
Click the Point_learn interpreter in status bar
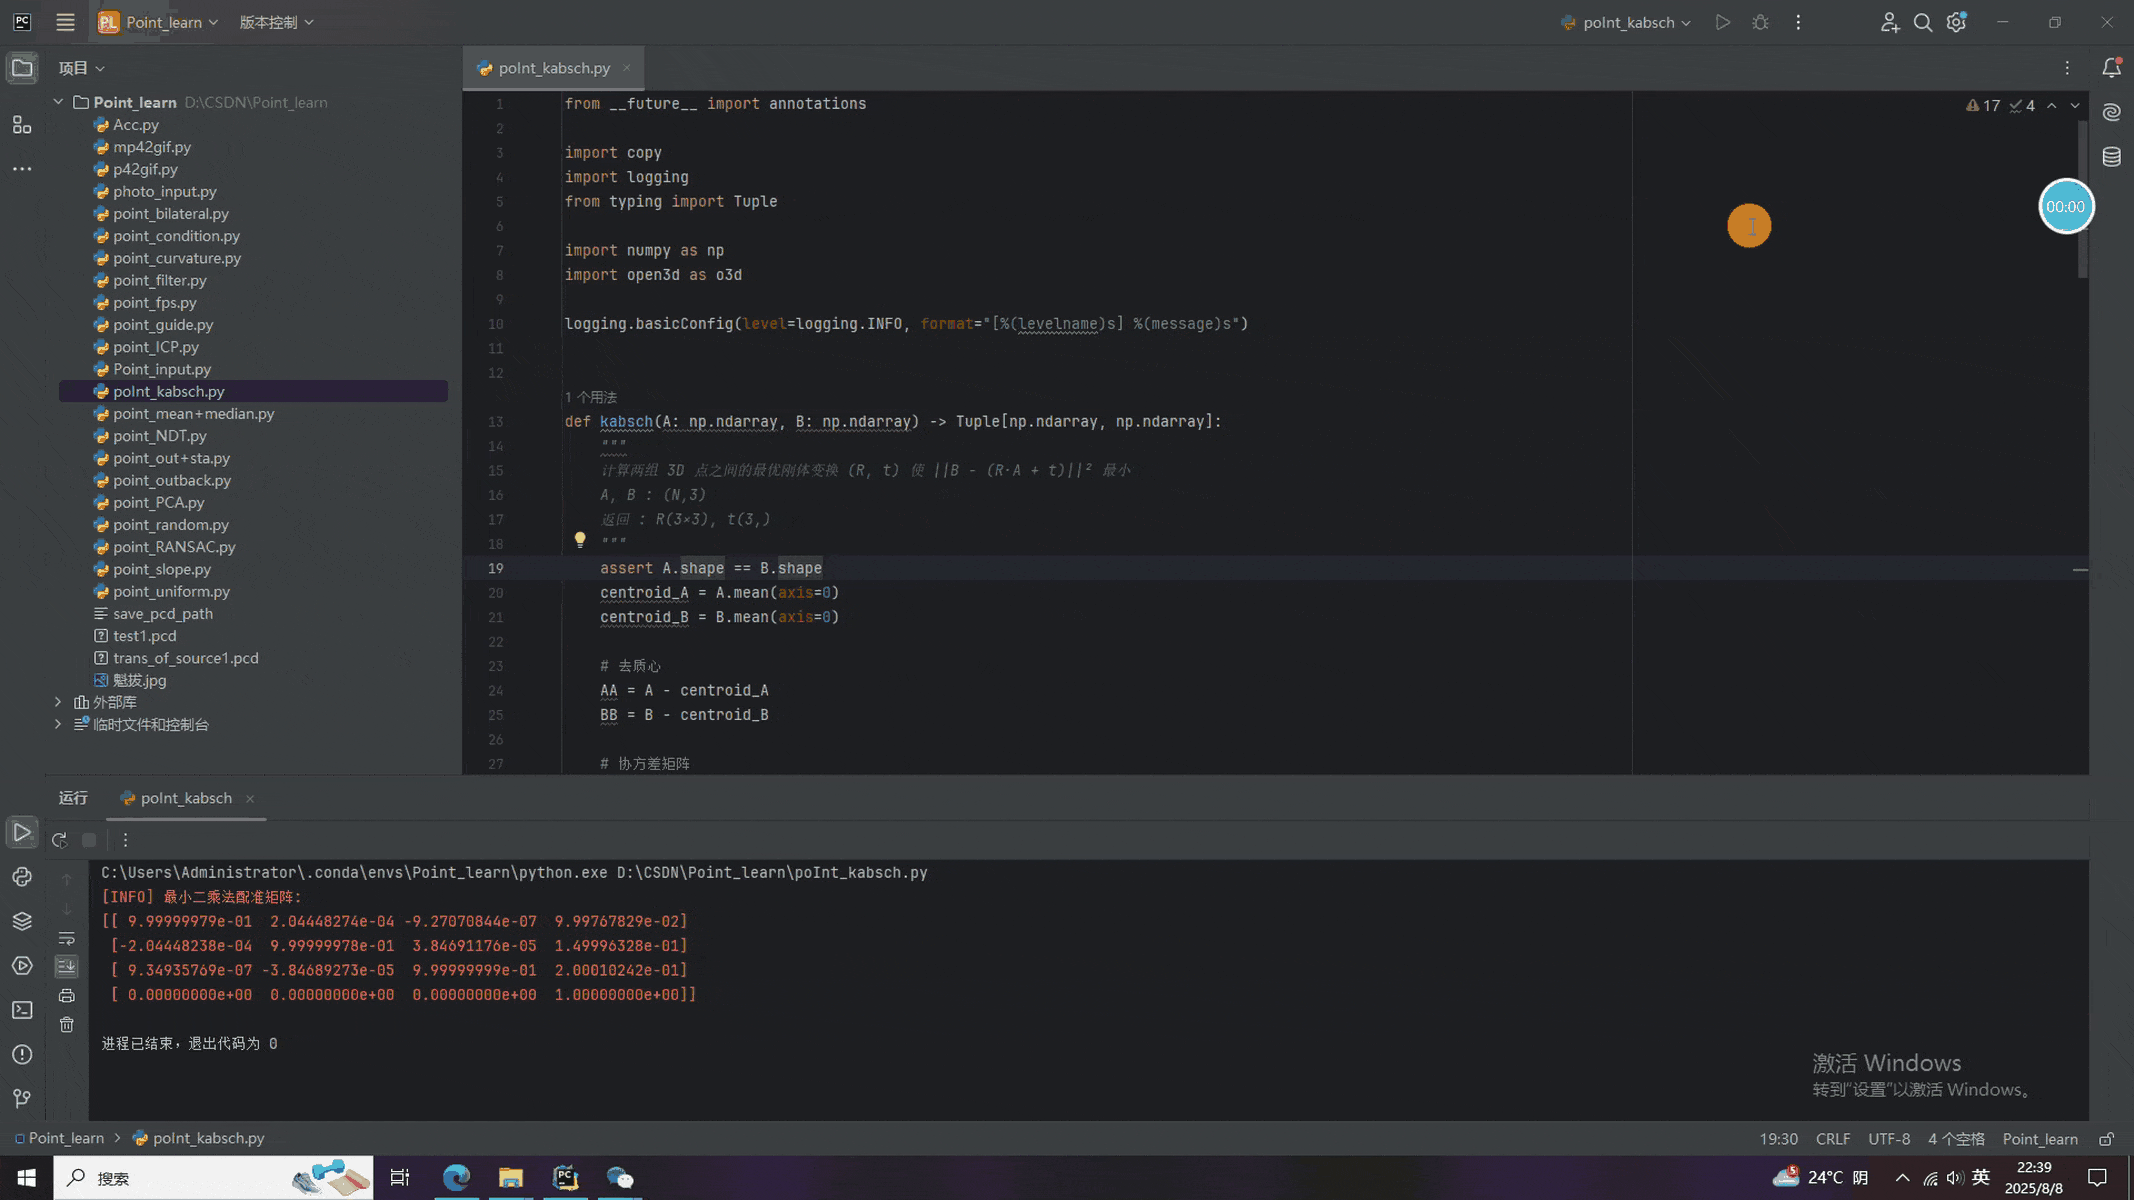coord(2040,1139)
